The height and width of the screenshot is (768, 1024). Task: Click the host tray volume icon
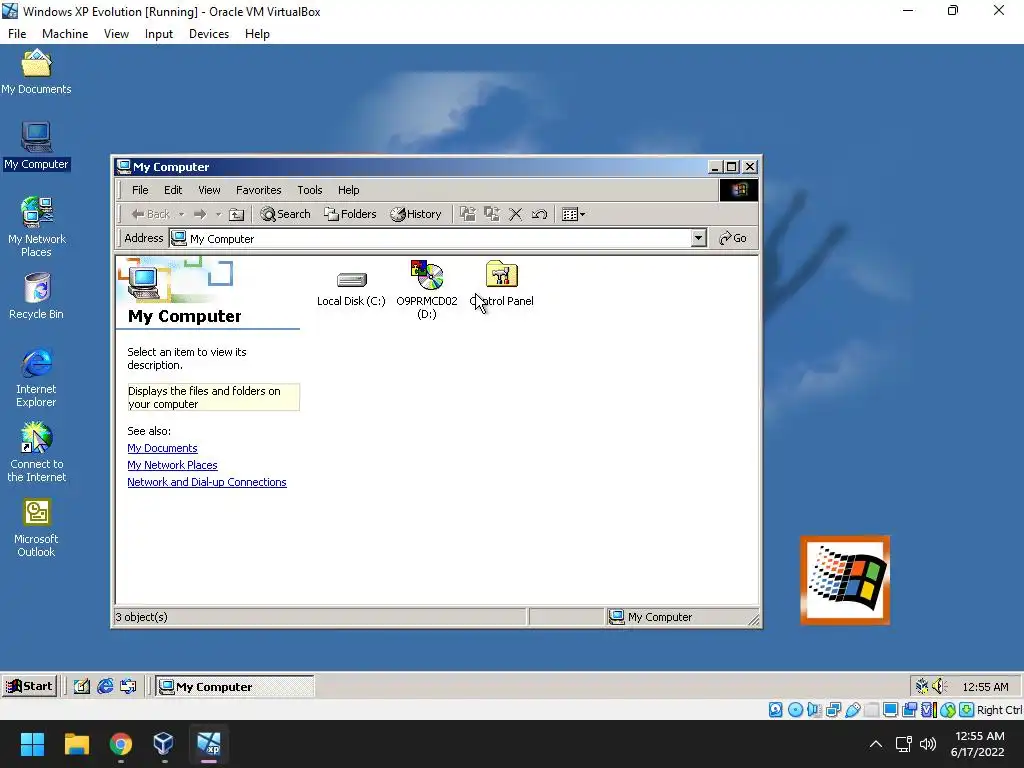[927, 744]
